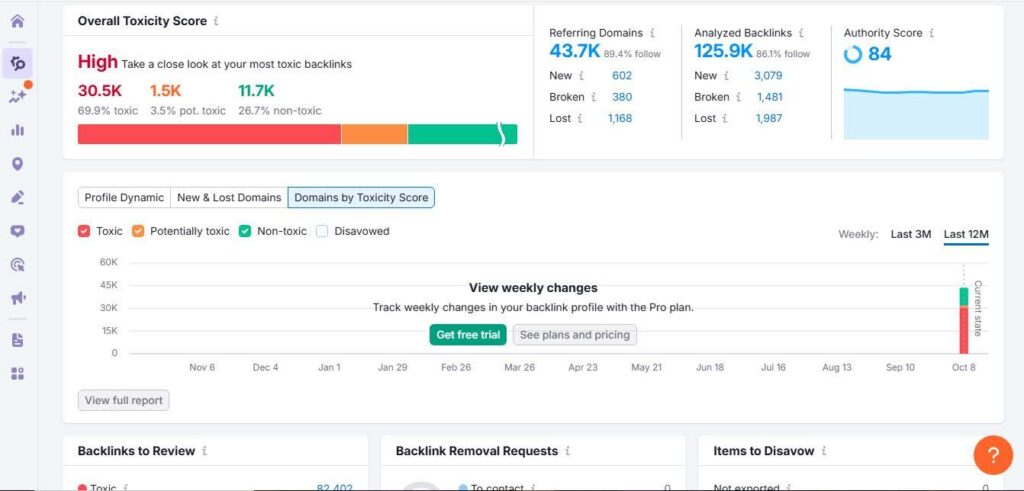This screenshot has width=1024, height=491.
Task: Select New & Lost Domains tab
Action: click(x=229, y=198)
